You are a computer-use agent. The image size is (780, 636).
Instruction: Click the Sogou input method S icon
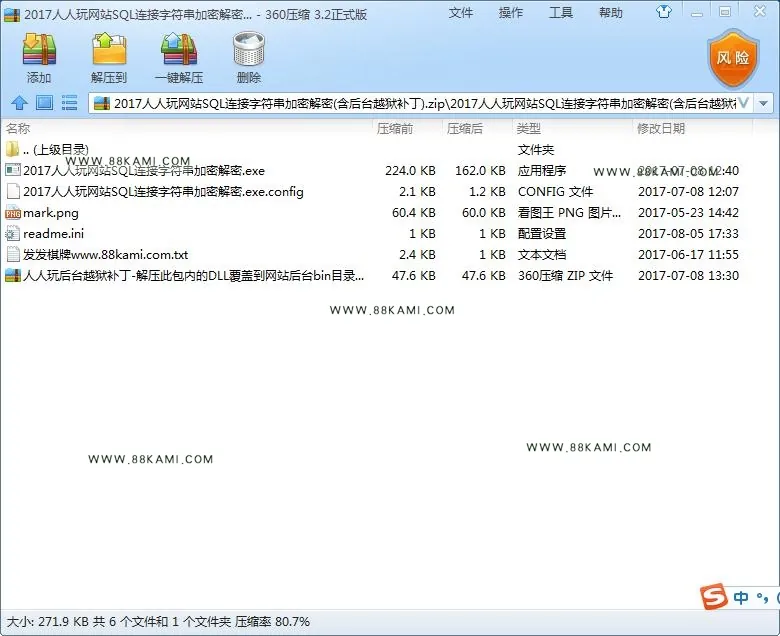click(714, 596)
